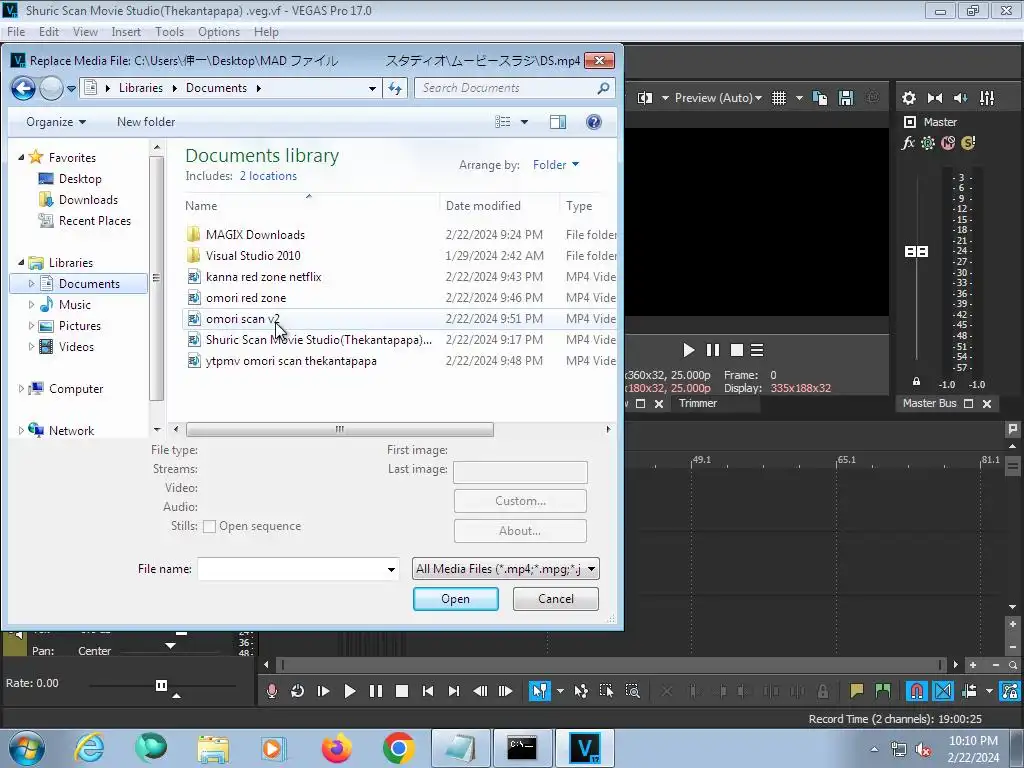This screenshot has width=1024, height=768.
Task: Click the preview overlays grid icon
Action: pos(778,98)
